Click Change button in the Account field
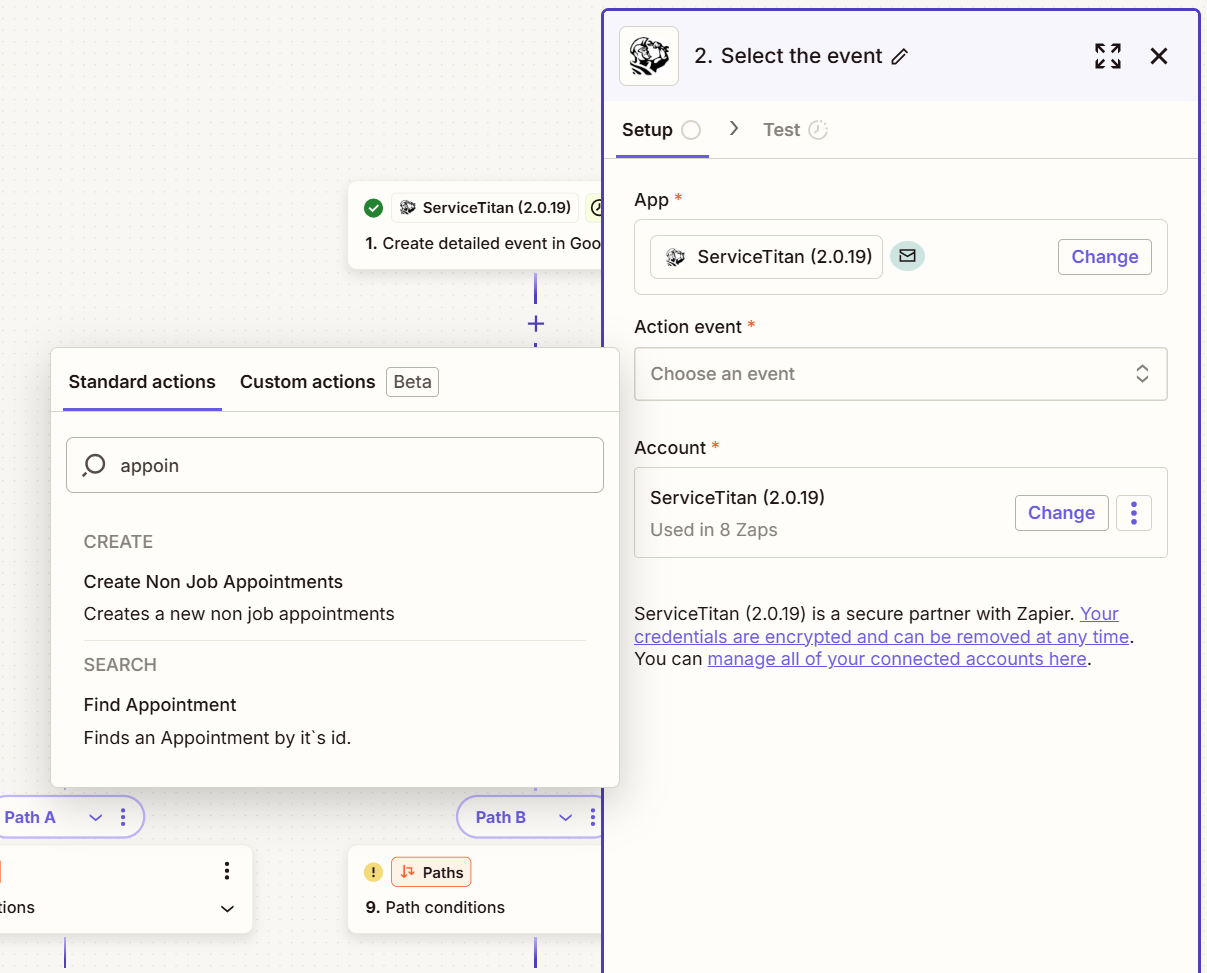Viewport: 1207px width, 973px height. coord(1061,513)
